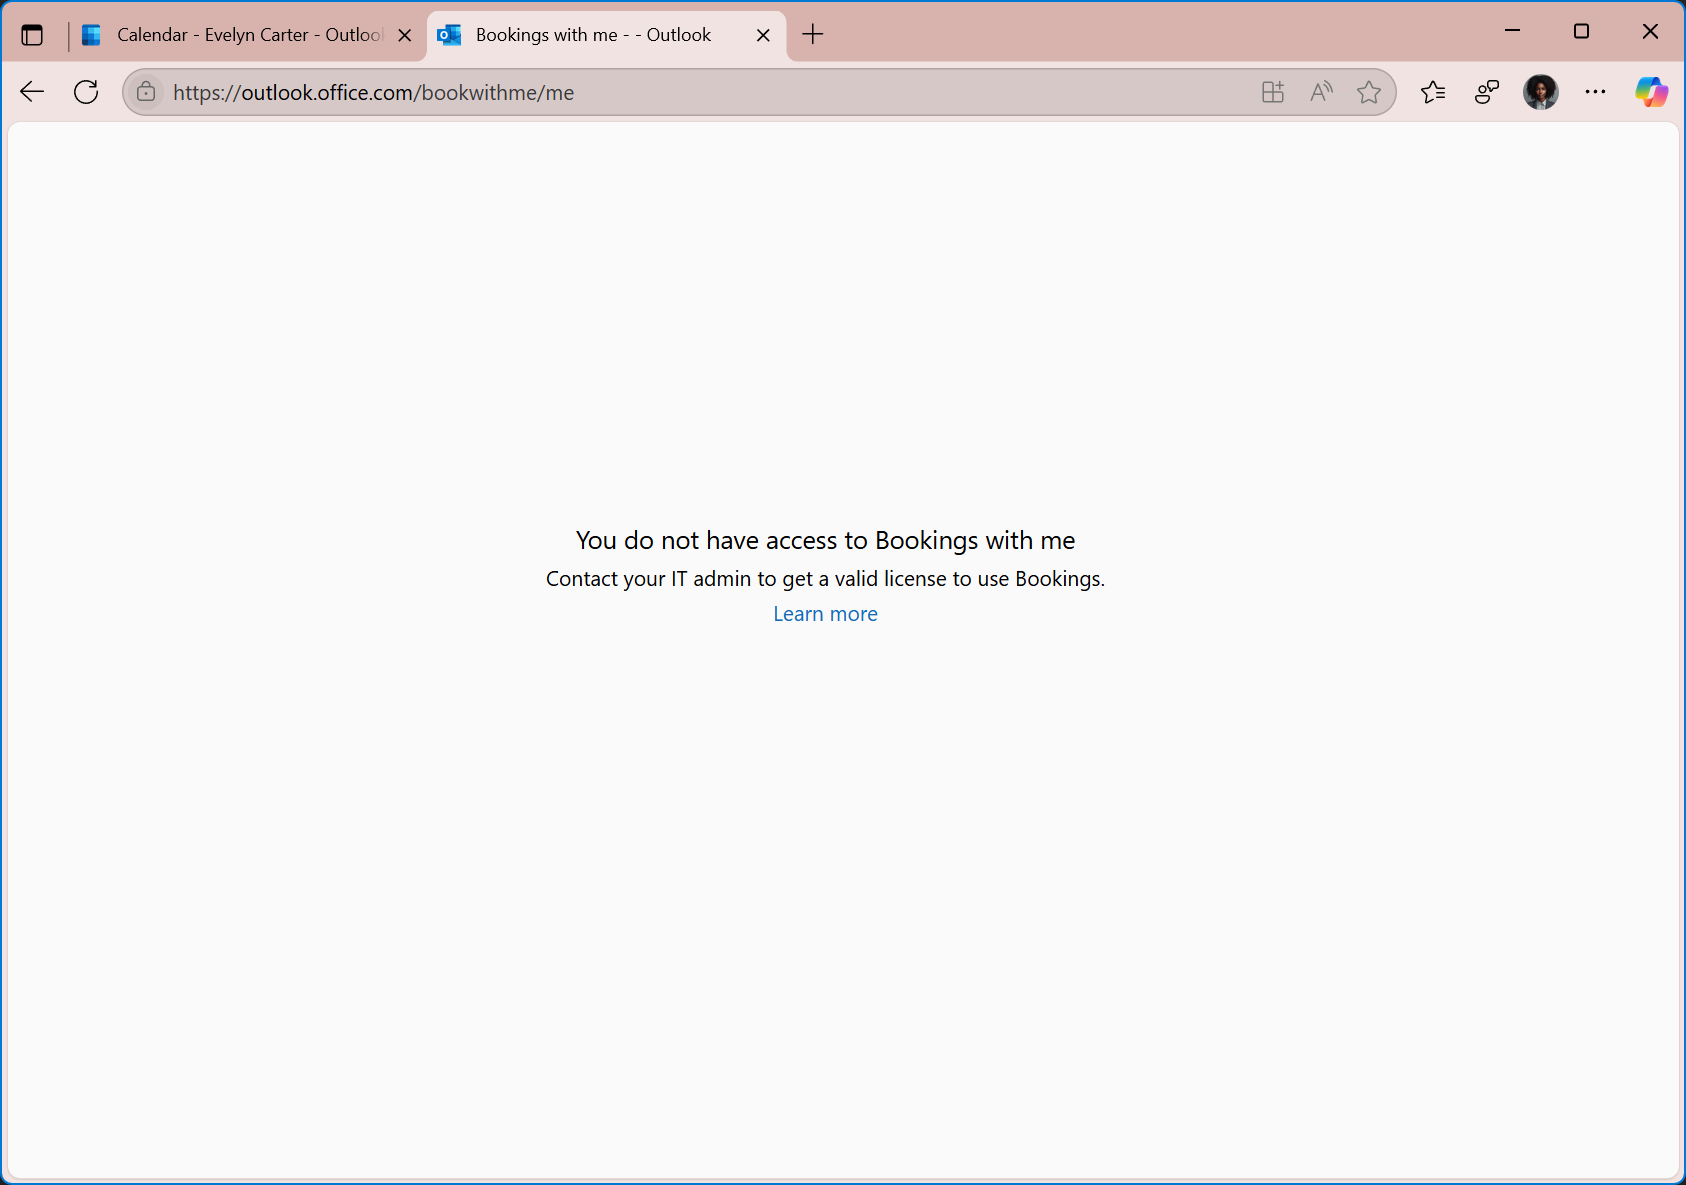Open a new browser tab
The height and width of the screenshot is (1185, 1686).
pos(813,35)
